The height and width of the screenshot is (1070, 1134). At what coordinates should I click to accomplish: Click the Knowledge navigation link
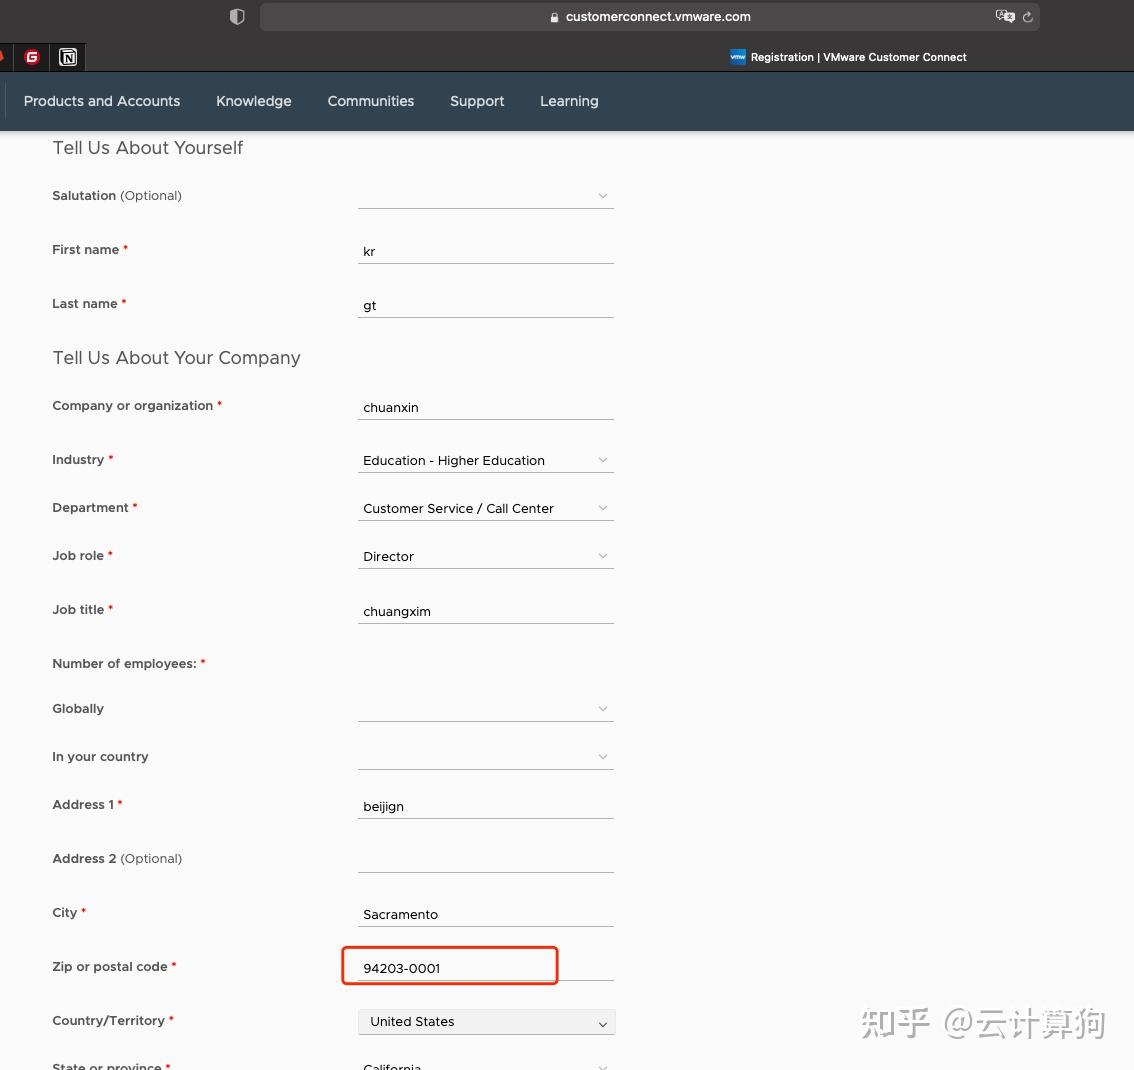click(x=253, y=101)
